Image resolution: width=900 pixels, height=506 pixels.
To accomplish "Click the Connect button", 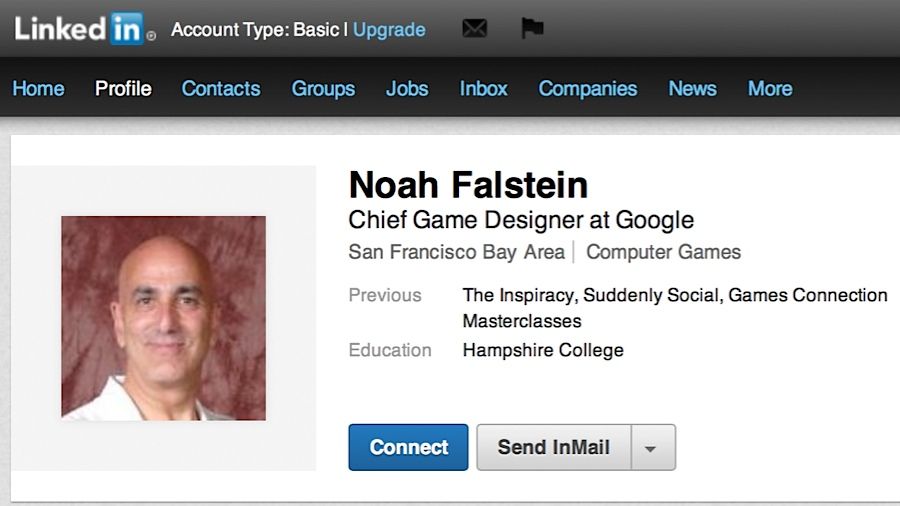I will (x=408, y=447).
